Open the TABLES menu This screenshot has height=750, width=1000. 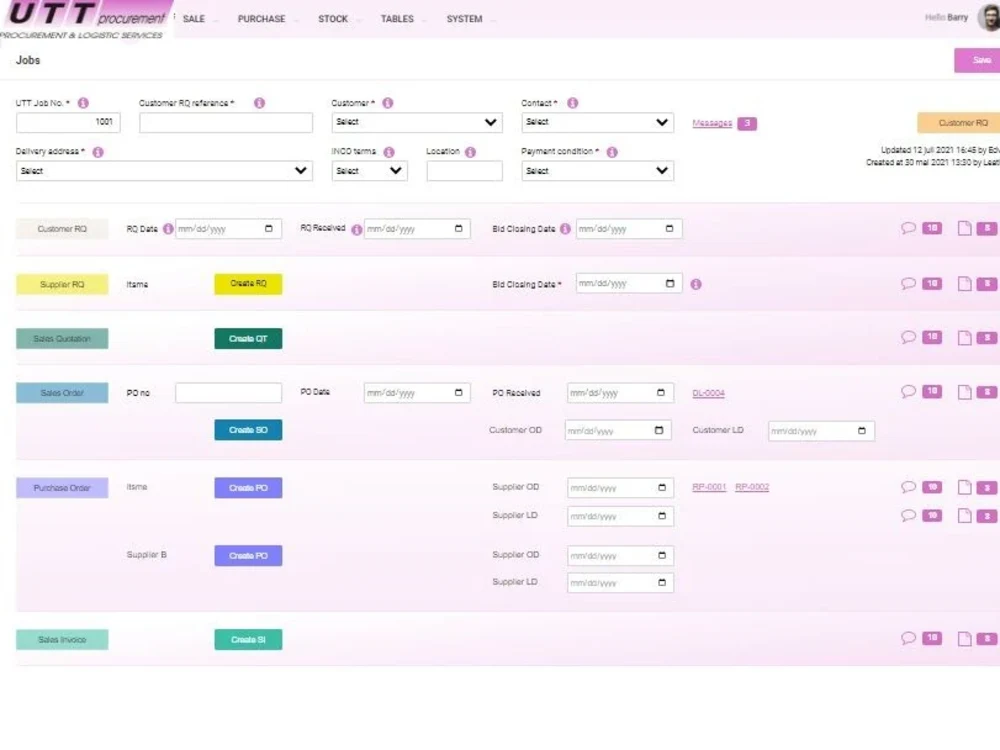[x=397, y=19]
